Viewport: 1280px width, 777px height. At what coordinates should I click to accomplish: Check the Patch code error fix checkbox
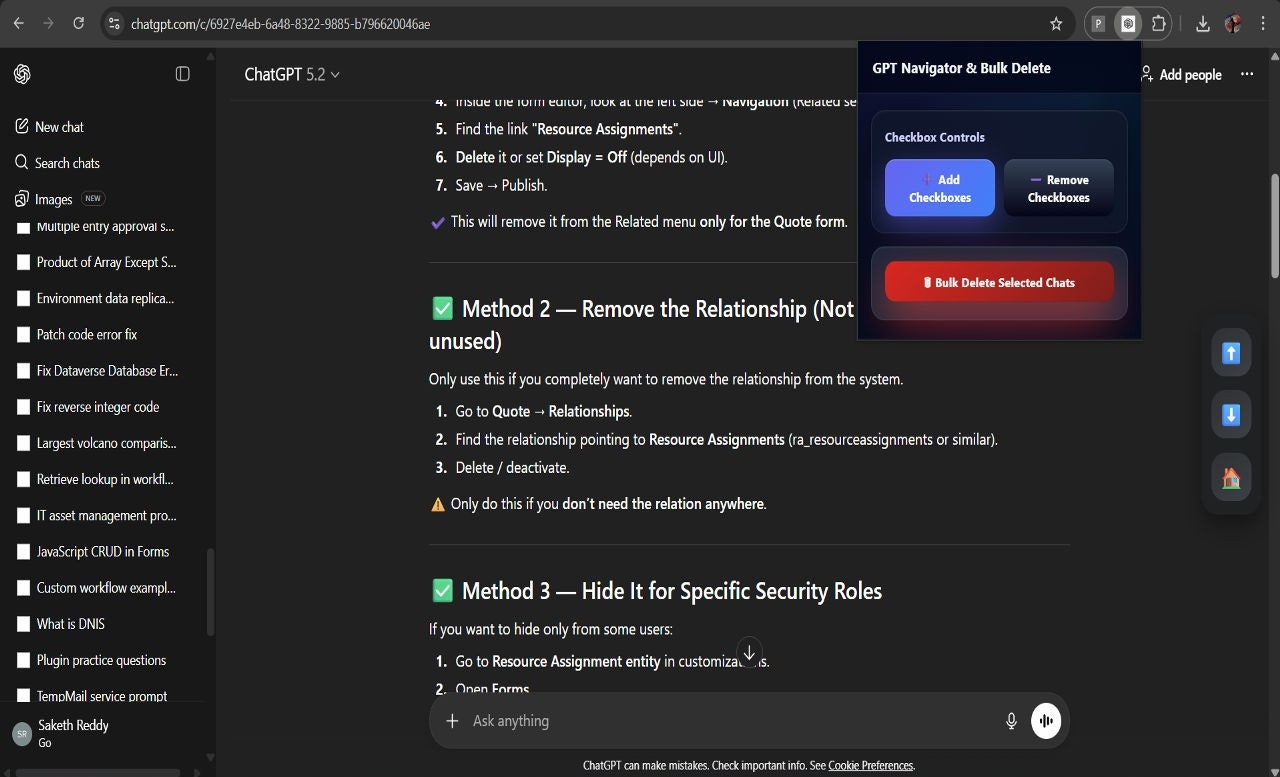[23, 334]
